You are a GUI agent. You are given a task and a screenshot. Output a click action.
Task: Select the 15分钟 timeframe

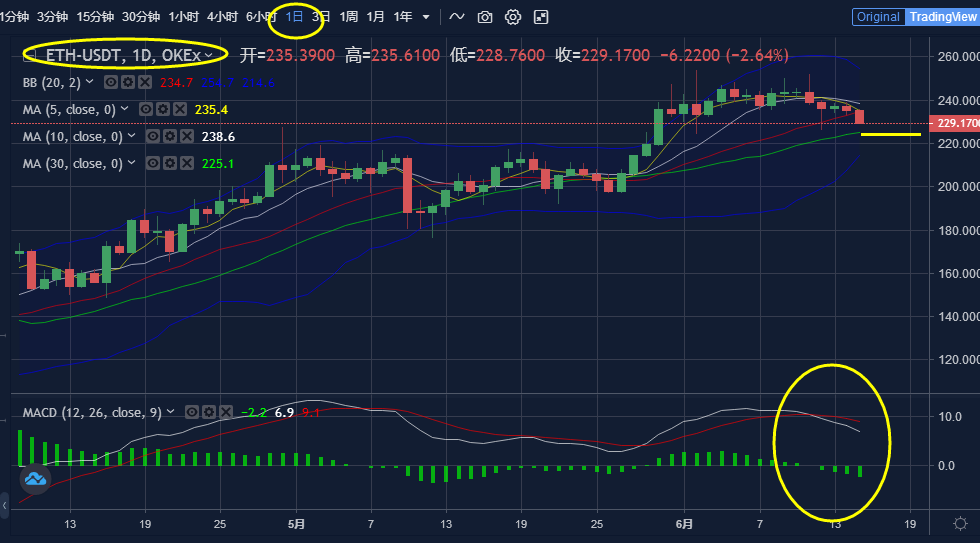point(95,17)
